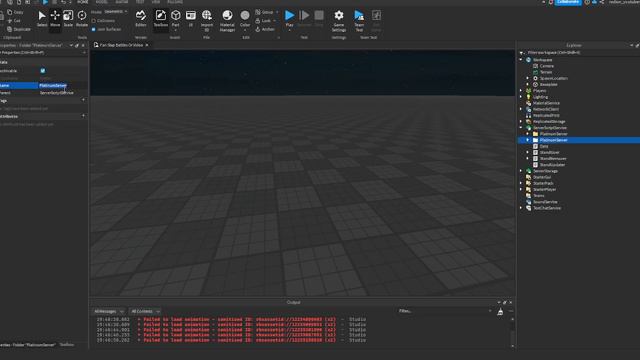The image size is (640, 360).
Task: Click the Name property value field
Action: tap(63, 86)
